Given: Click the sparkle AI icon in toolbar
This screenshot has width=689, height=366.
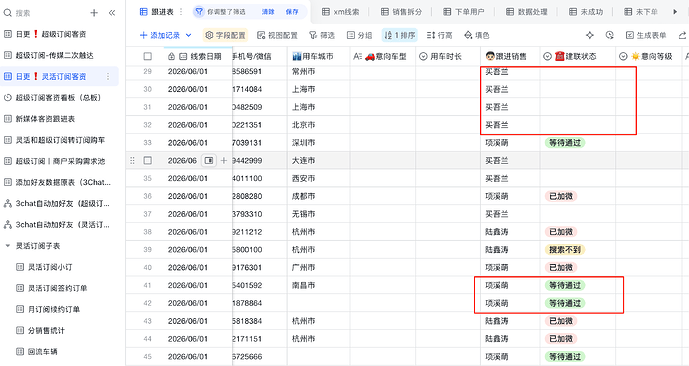Looking at the screenshot, I should click(590, 35).
